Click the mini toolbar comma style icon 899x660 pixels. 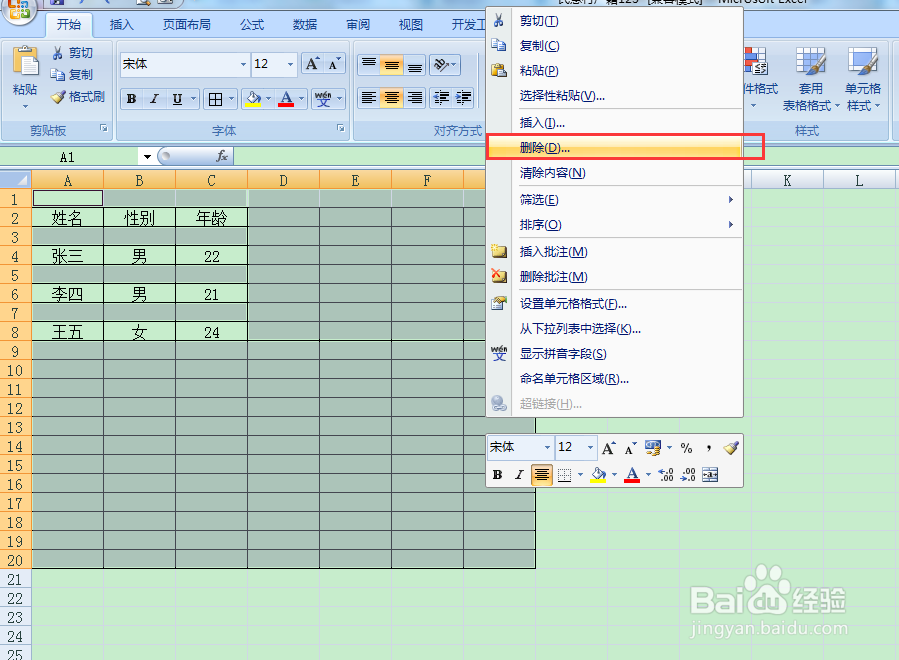pyautogui.click(x=709, y=448)
